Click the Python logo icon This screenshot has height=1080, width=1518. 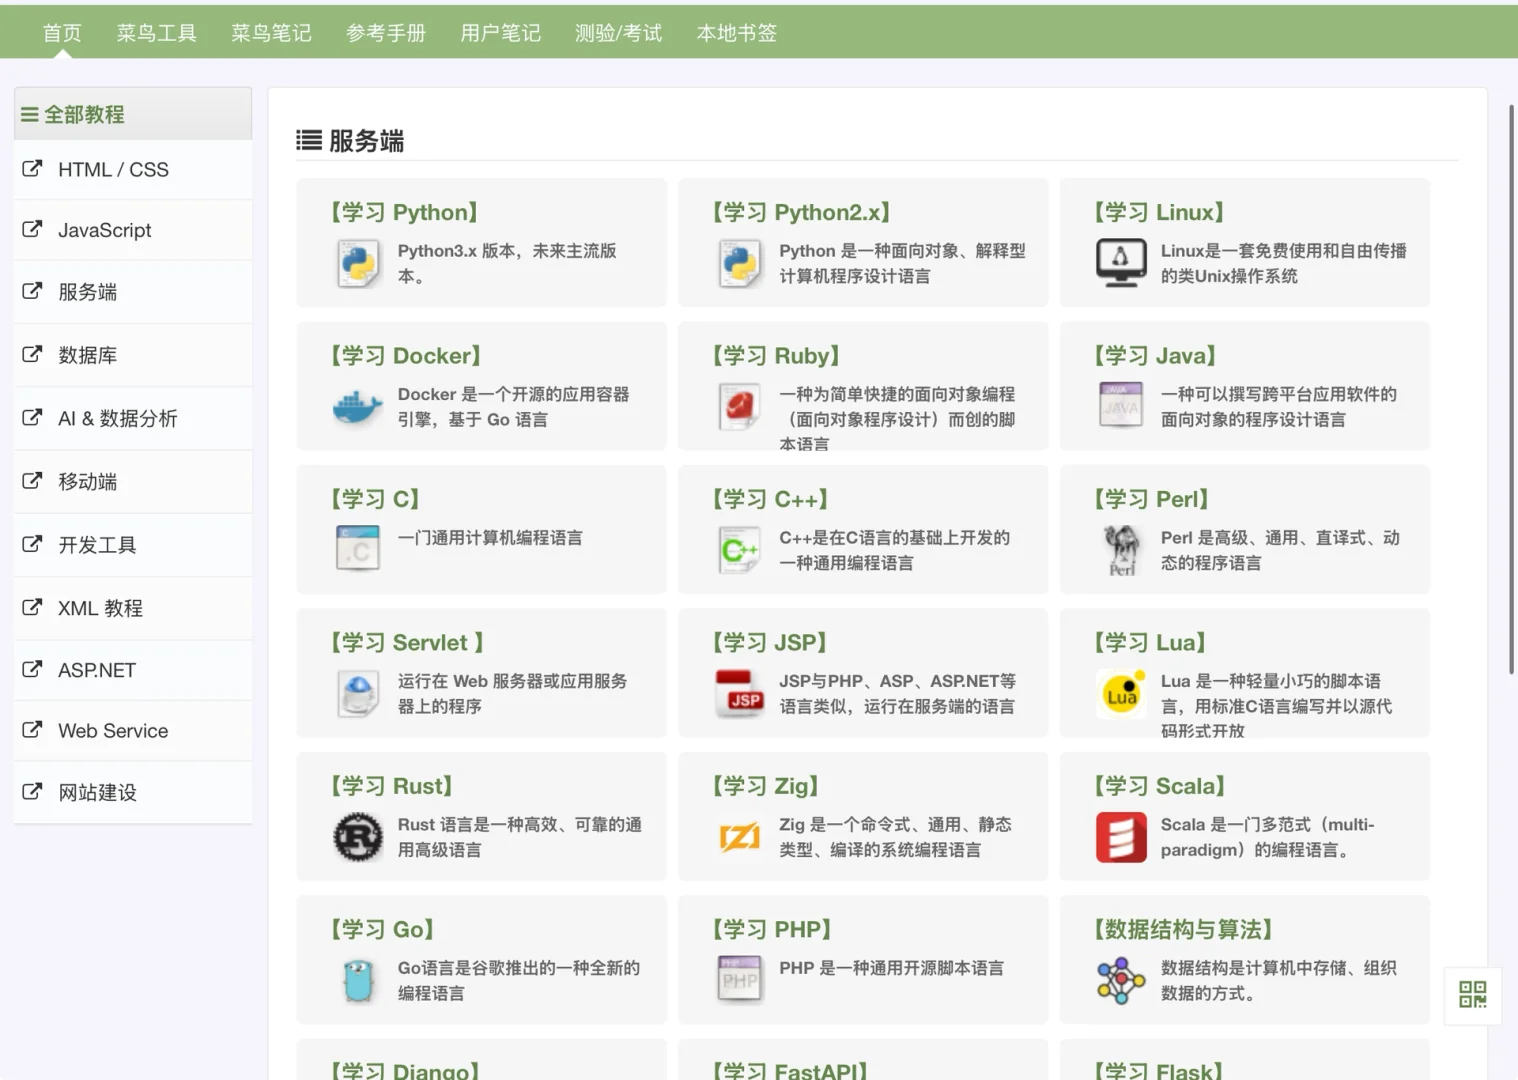tap(357, 263)
